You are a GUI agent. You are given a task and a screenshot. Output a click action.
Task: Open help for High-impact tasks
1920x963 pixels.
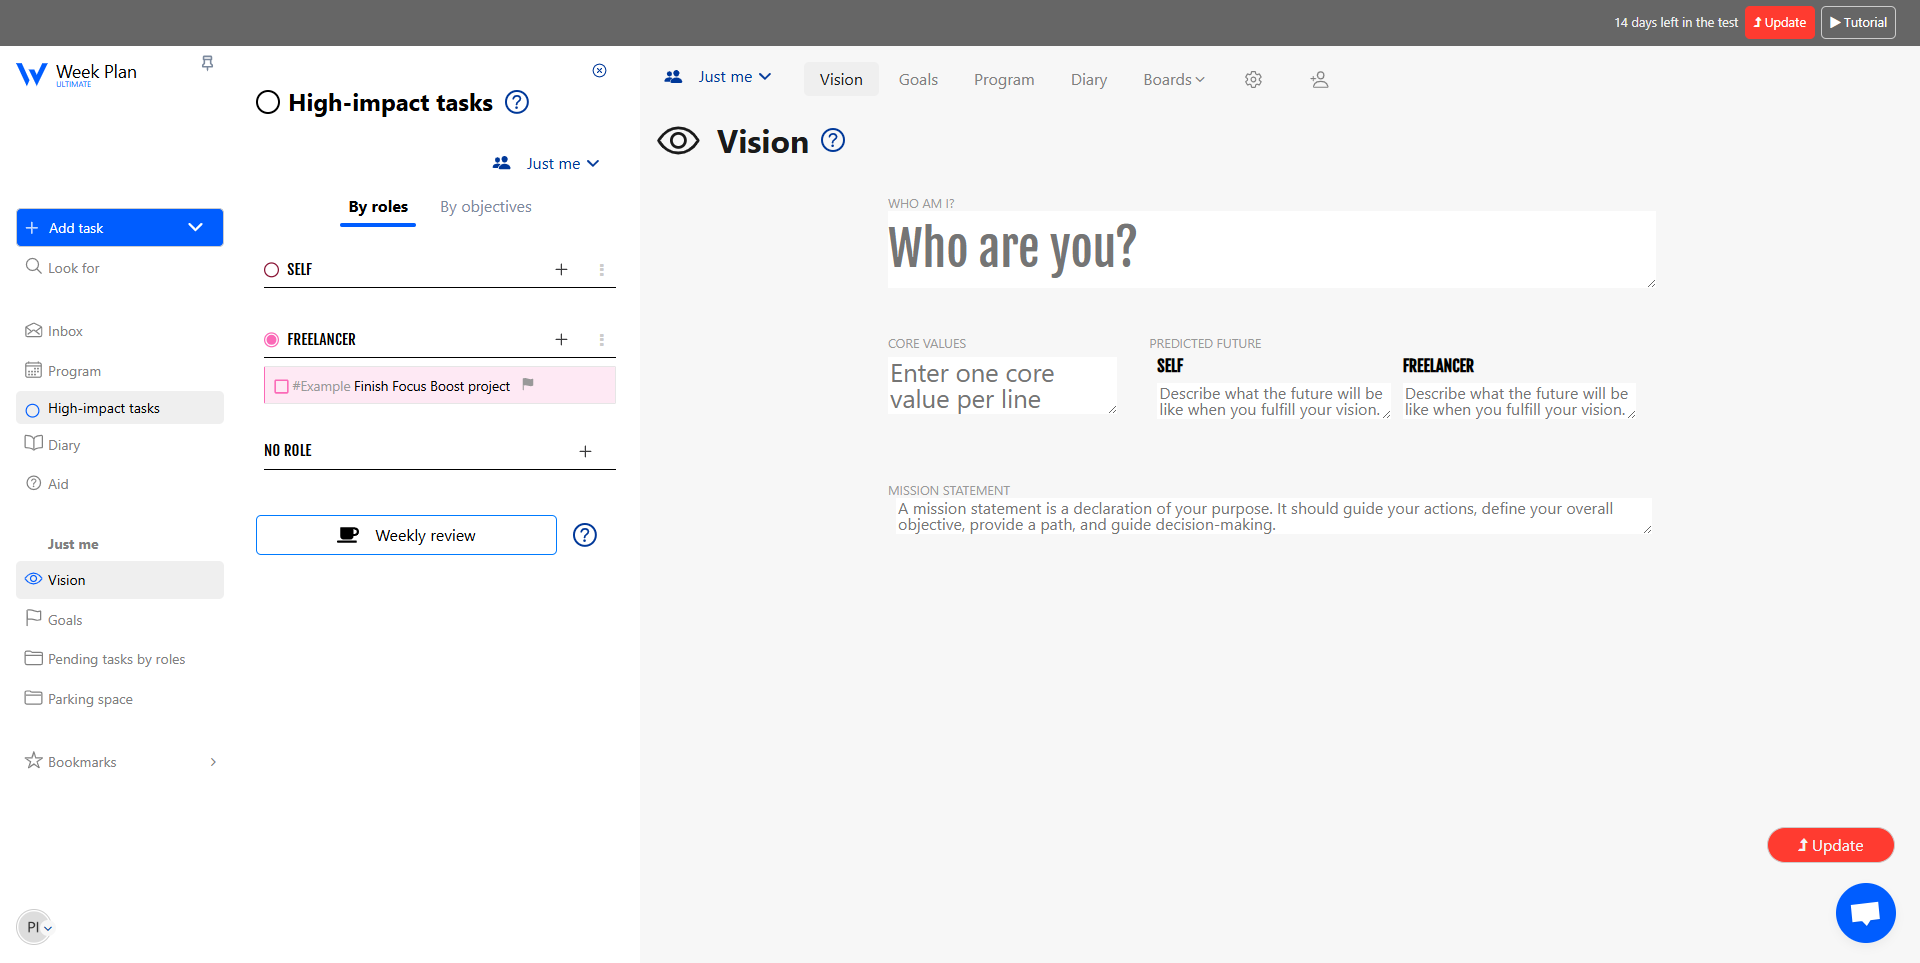click(517, 102)
